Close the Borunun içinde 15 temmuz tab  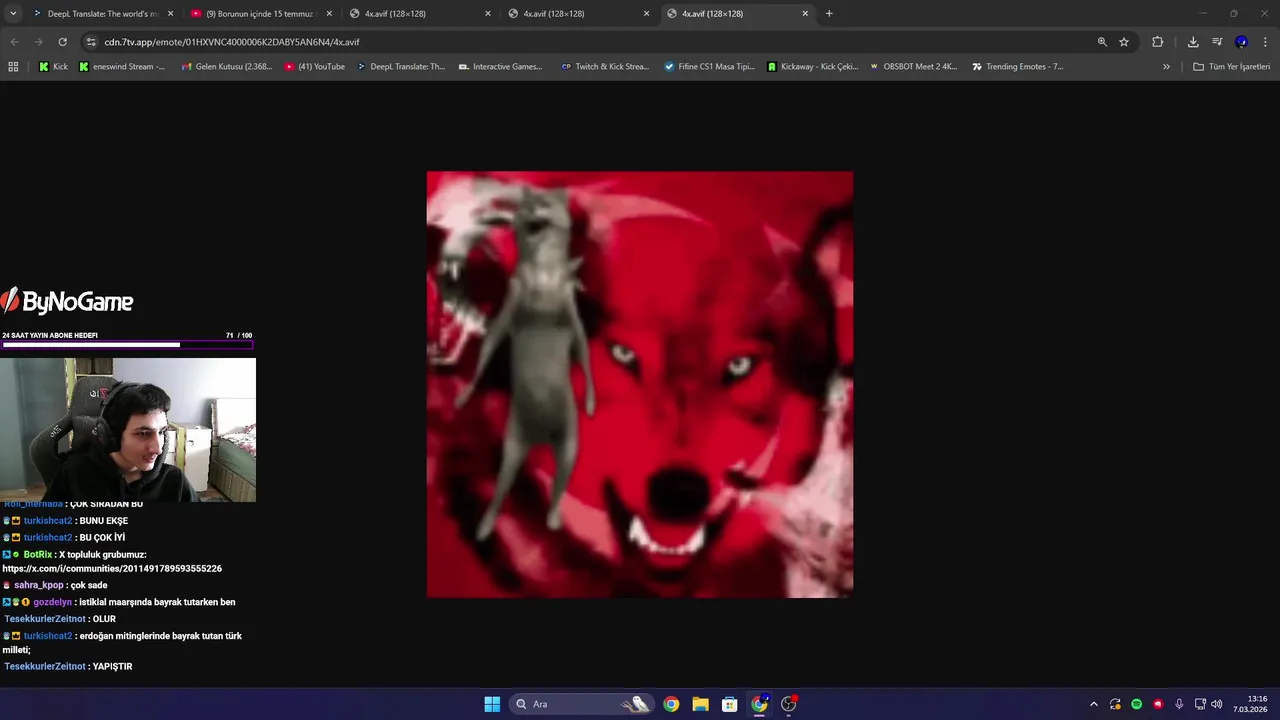[x=329, y=14]
